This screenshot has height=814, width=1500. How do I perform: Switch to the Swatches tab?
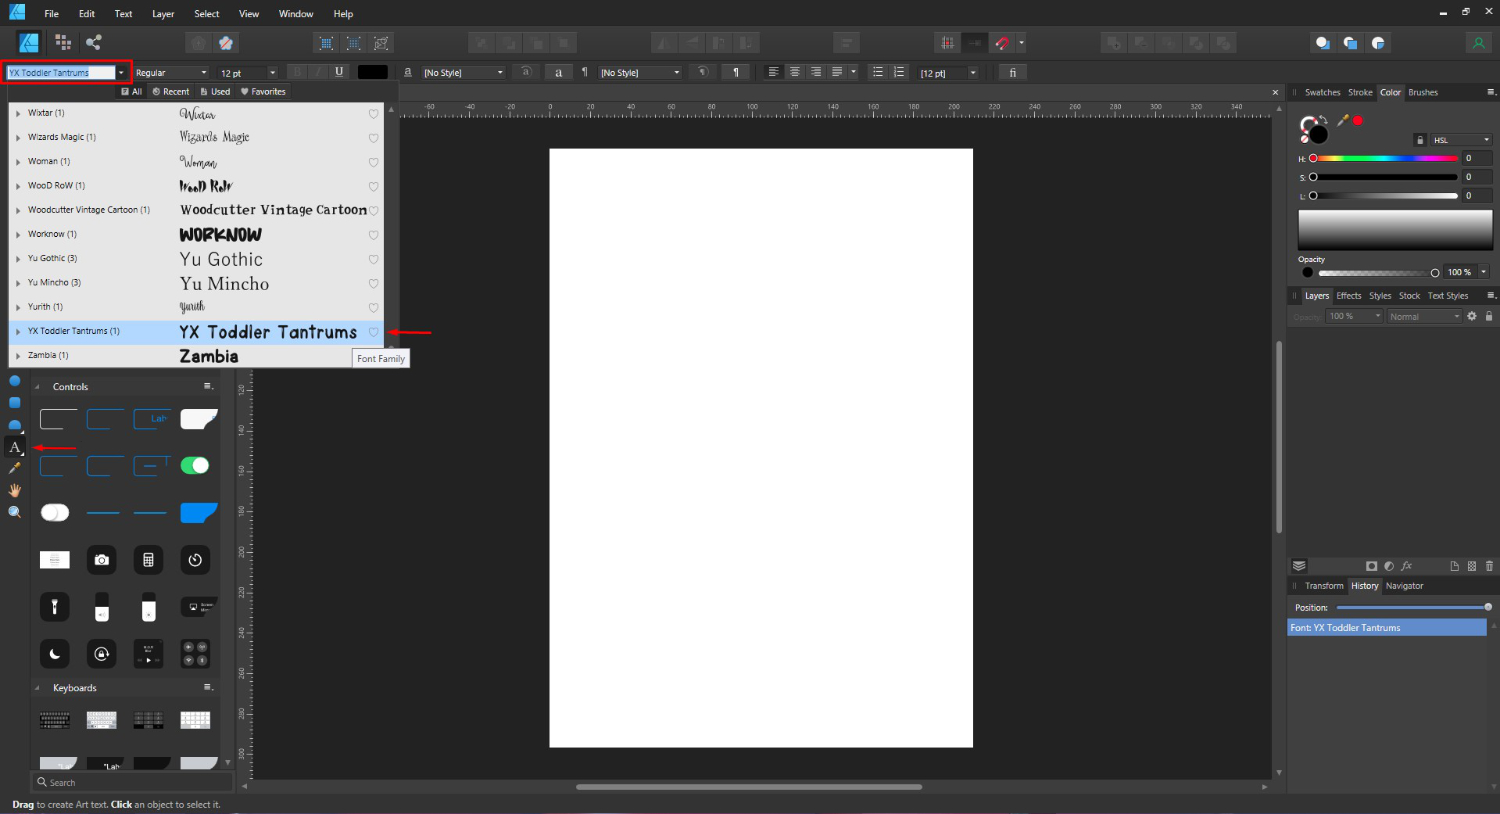click(x=1322, y=92)
